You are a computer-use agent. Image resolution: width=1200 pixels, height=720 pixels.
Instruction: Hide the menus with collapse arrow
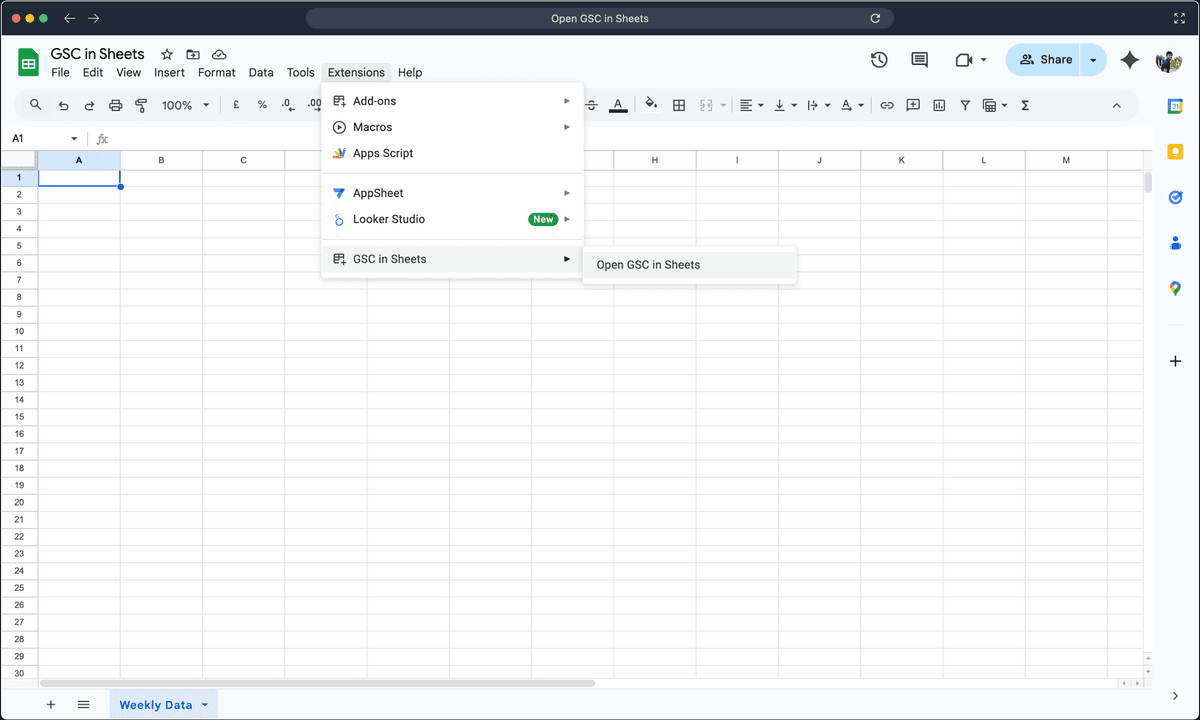pyautogui.click(x=1117, y=105)
